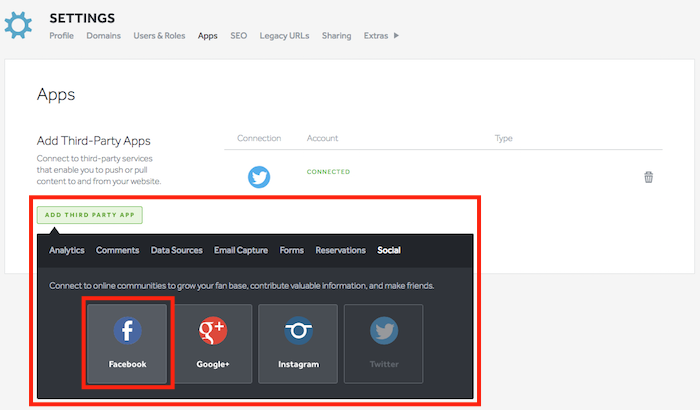This screenshot has width=700, height=410.
Task: Show the Data Sources category
Action: [176, 250]
